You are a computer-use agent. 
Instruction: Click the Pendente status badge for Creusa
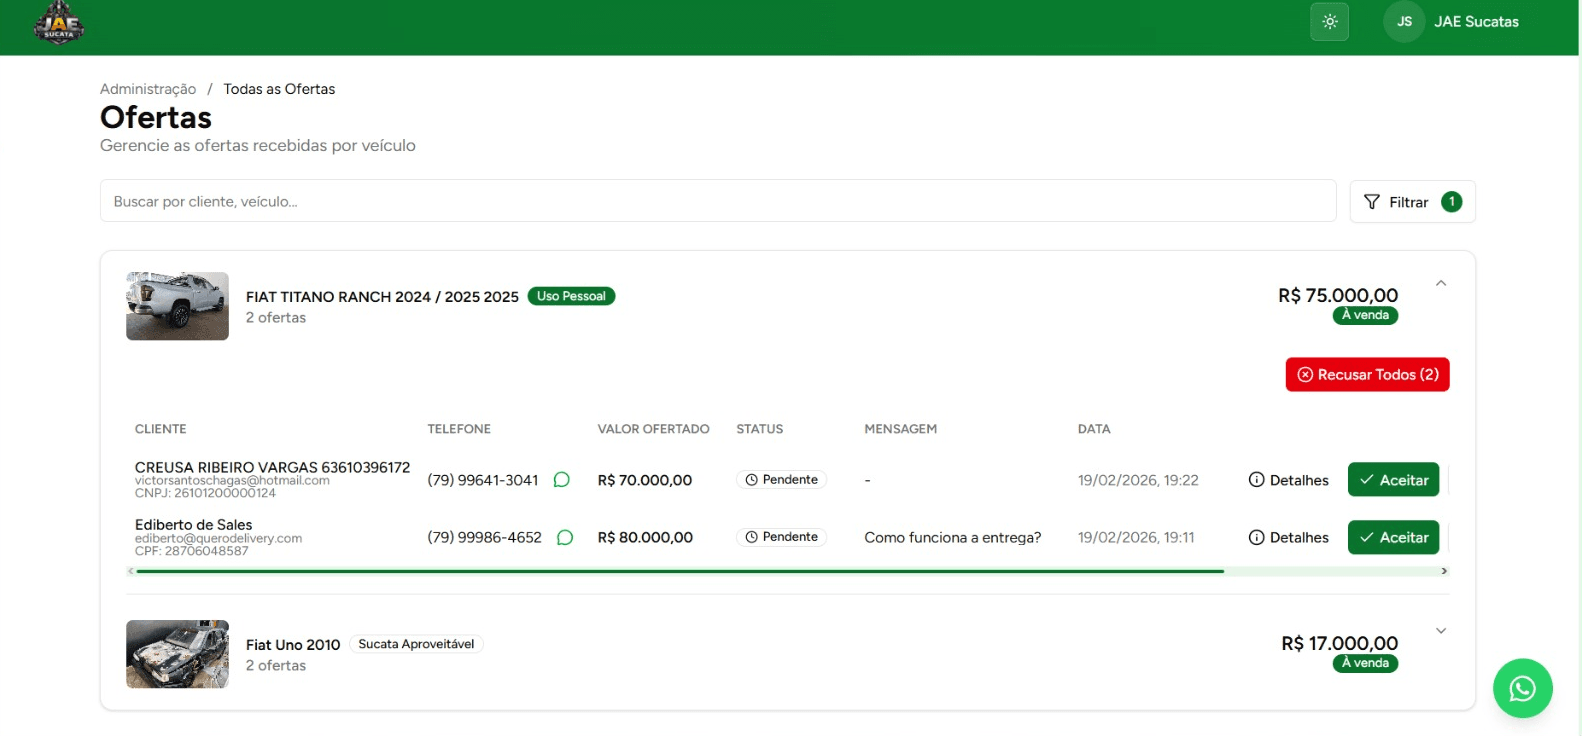coord(781,480)
